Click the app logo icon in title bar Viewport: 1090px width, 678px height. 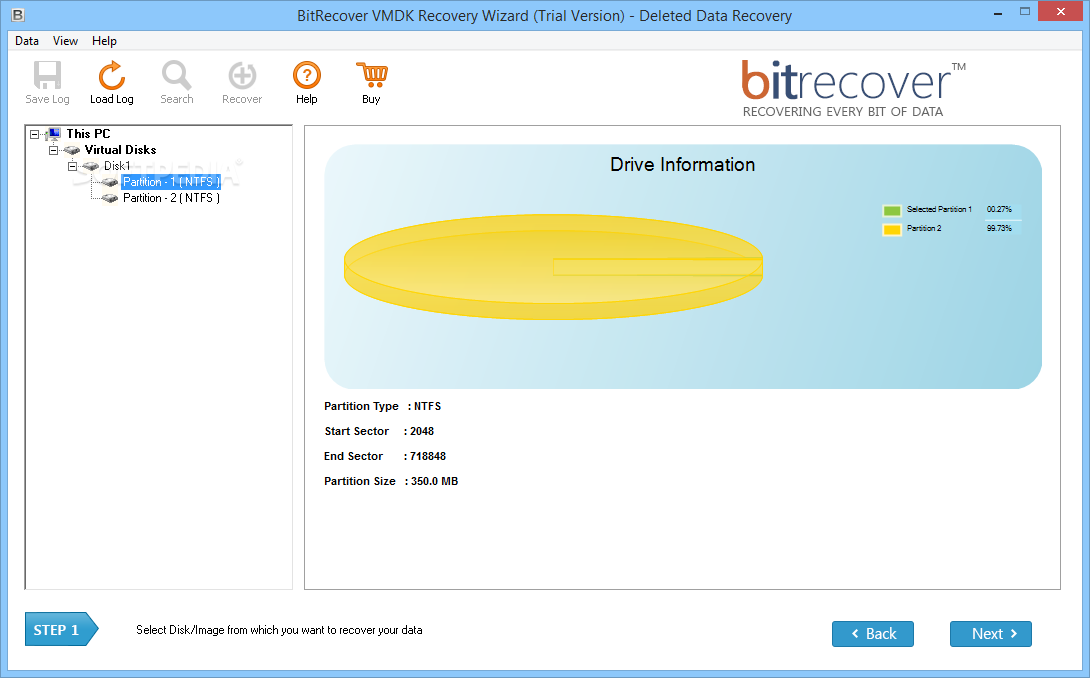[17, 15]
